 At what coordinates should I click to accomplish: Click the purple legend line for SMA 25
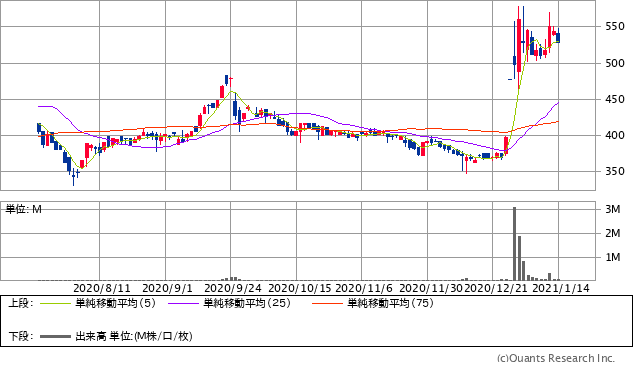click(184, 303)
